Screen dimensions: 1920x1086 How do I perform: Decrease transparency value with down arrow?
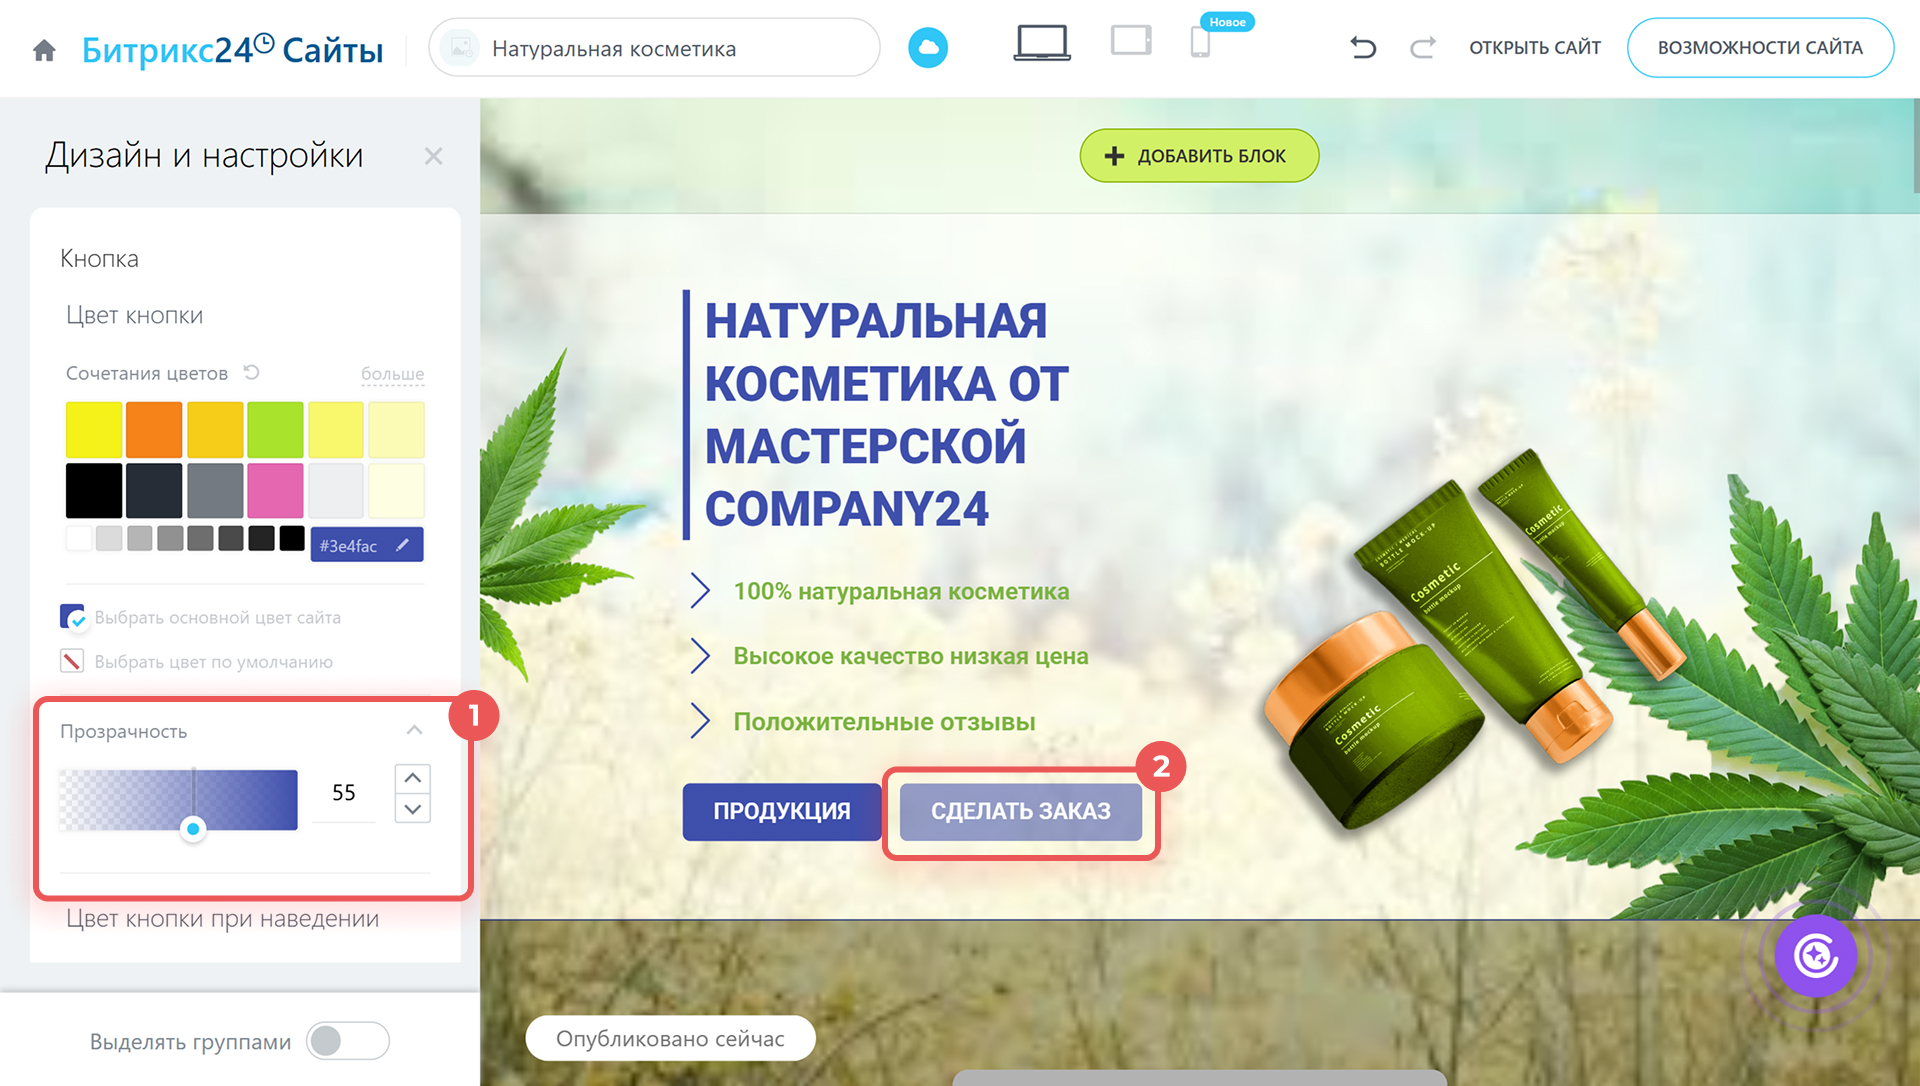pos(412,808)
